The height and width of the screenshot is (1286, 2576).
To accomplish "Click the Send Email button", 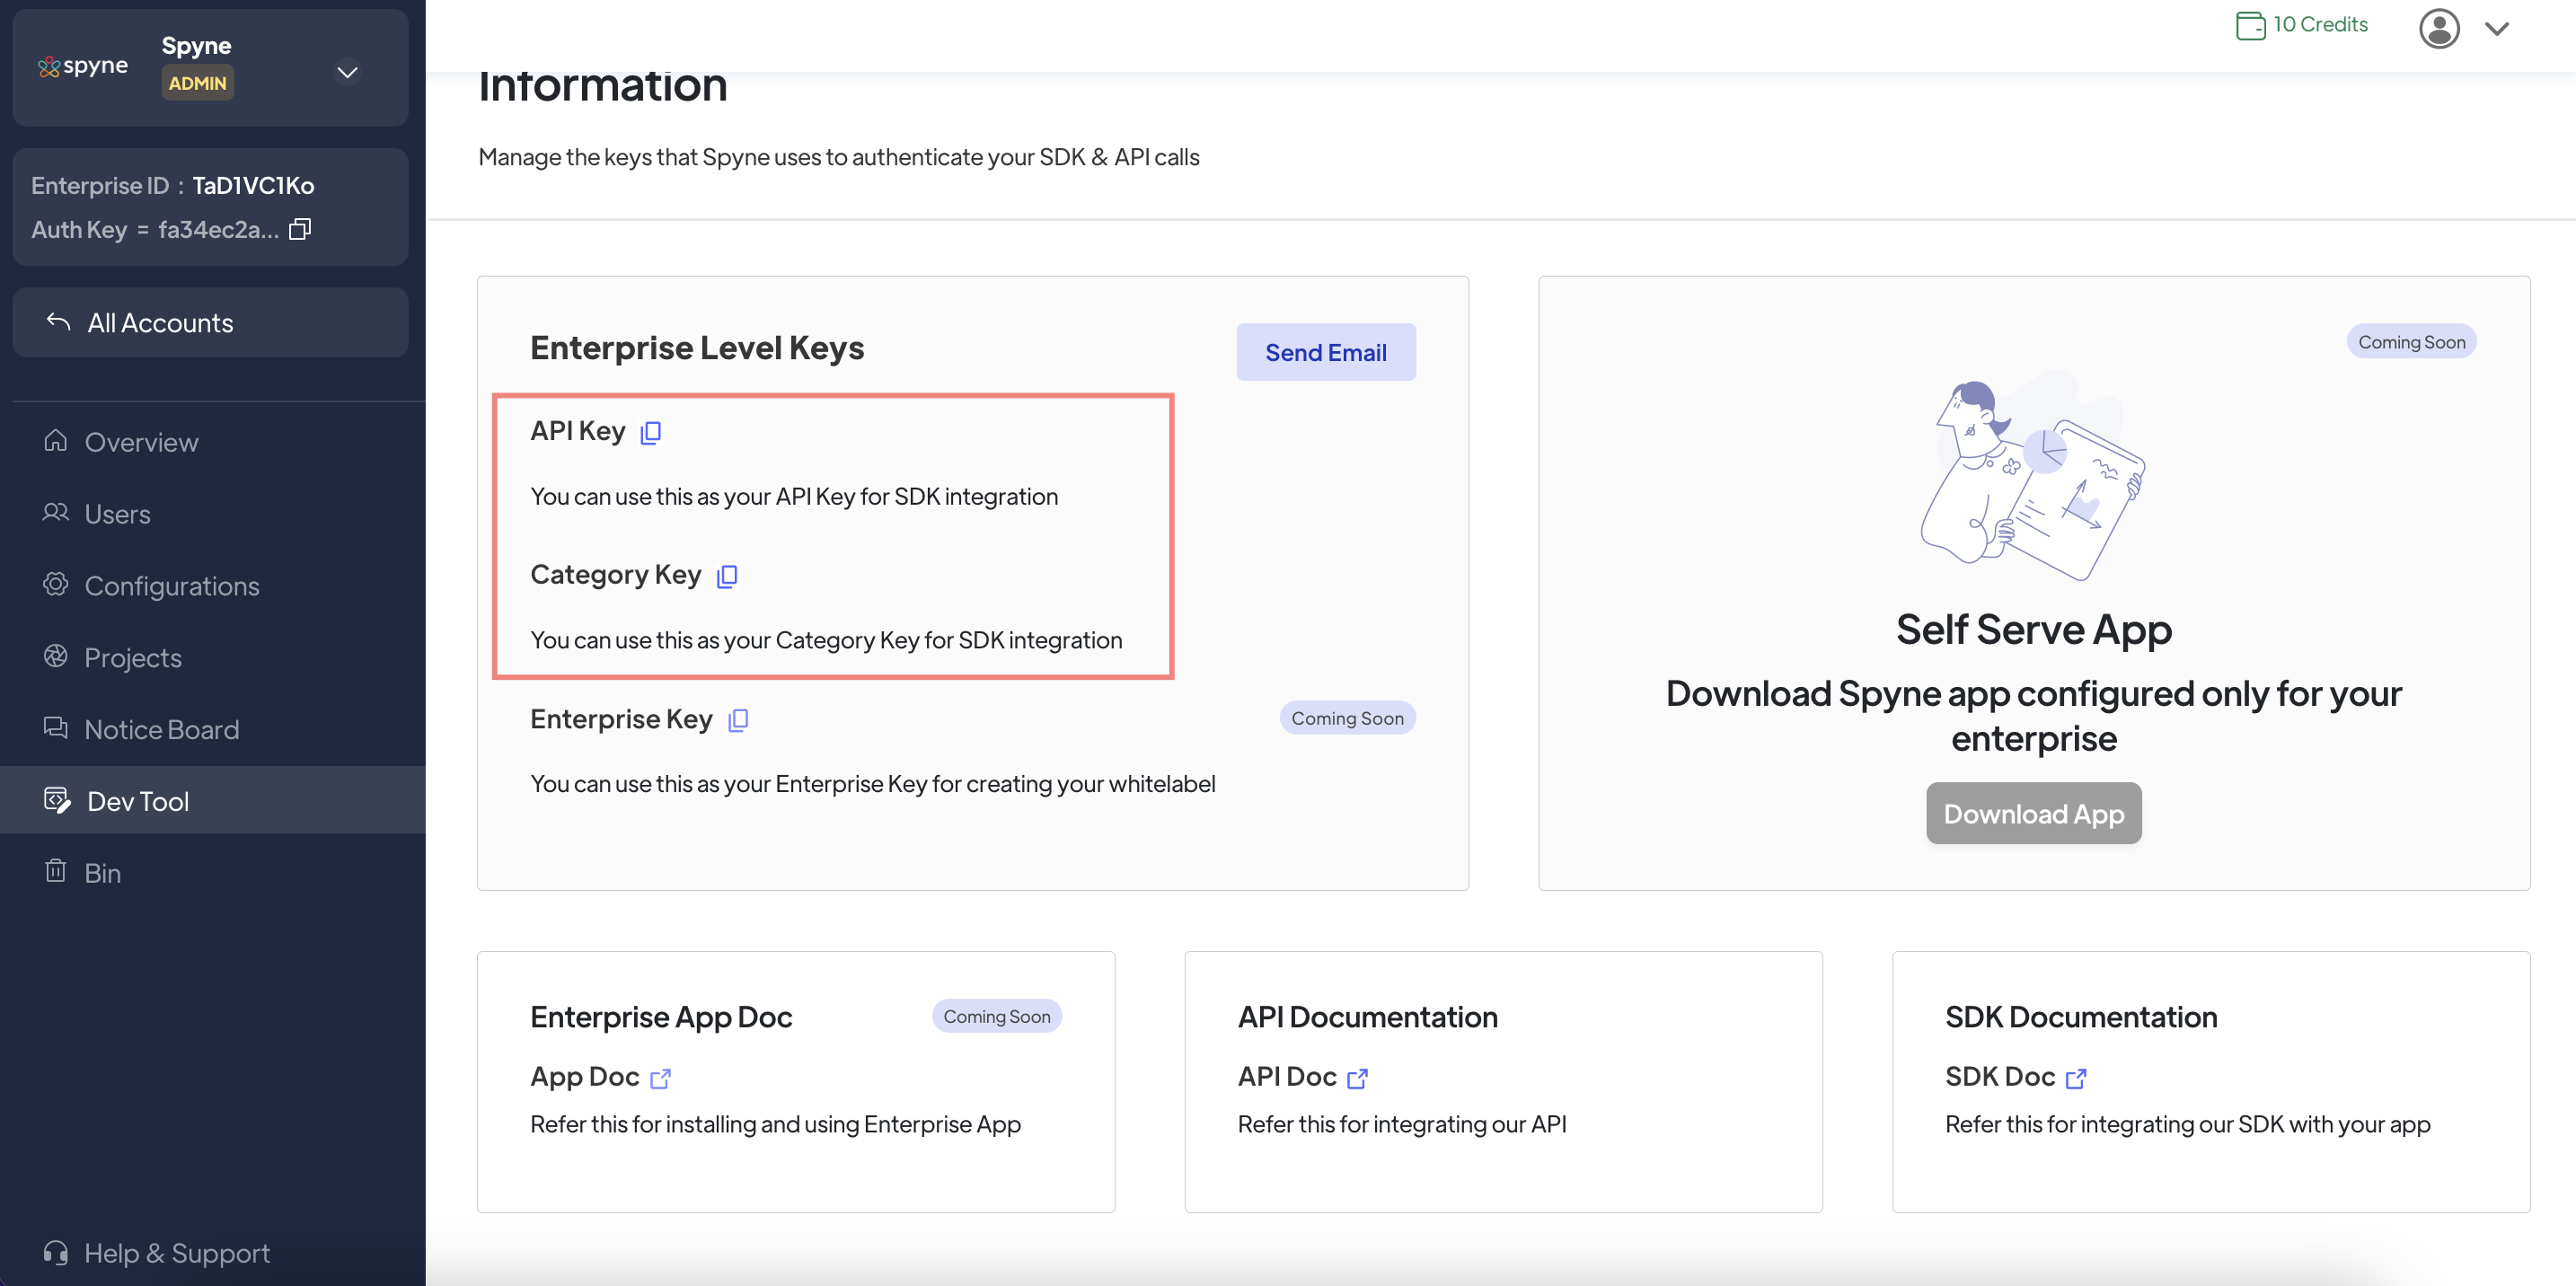I will click(1325, 352).
